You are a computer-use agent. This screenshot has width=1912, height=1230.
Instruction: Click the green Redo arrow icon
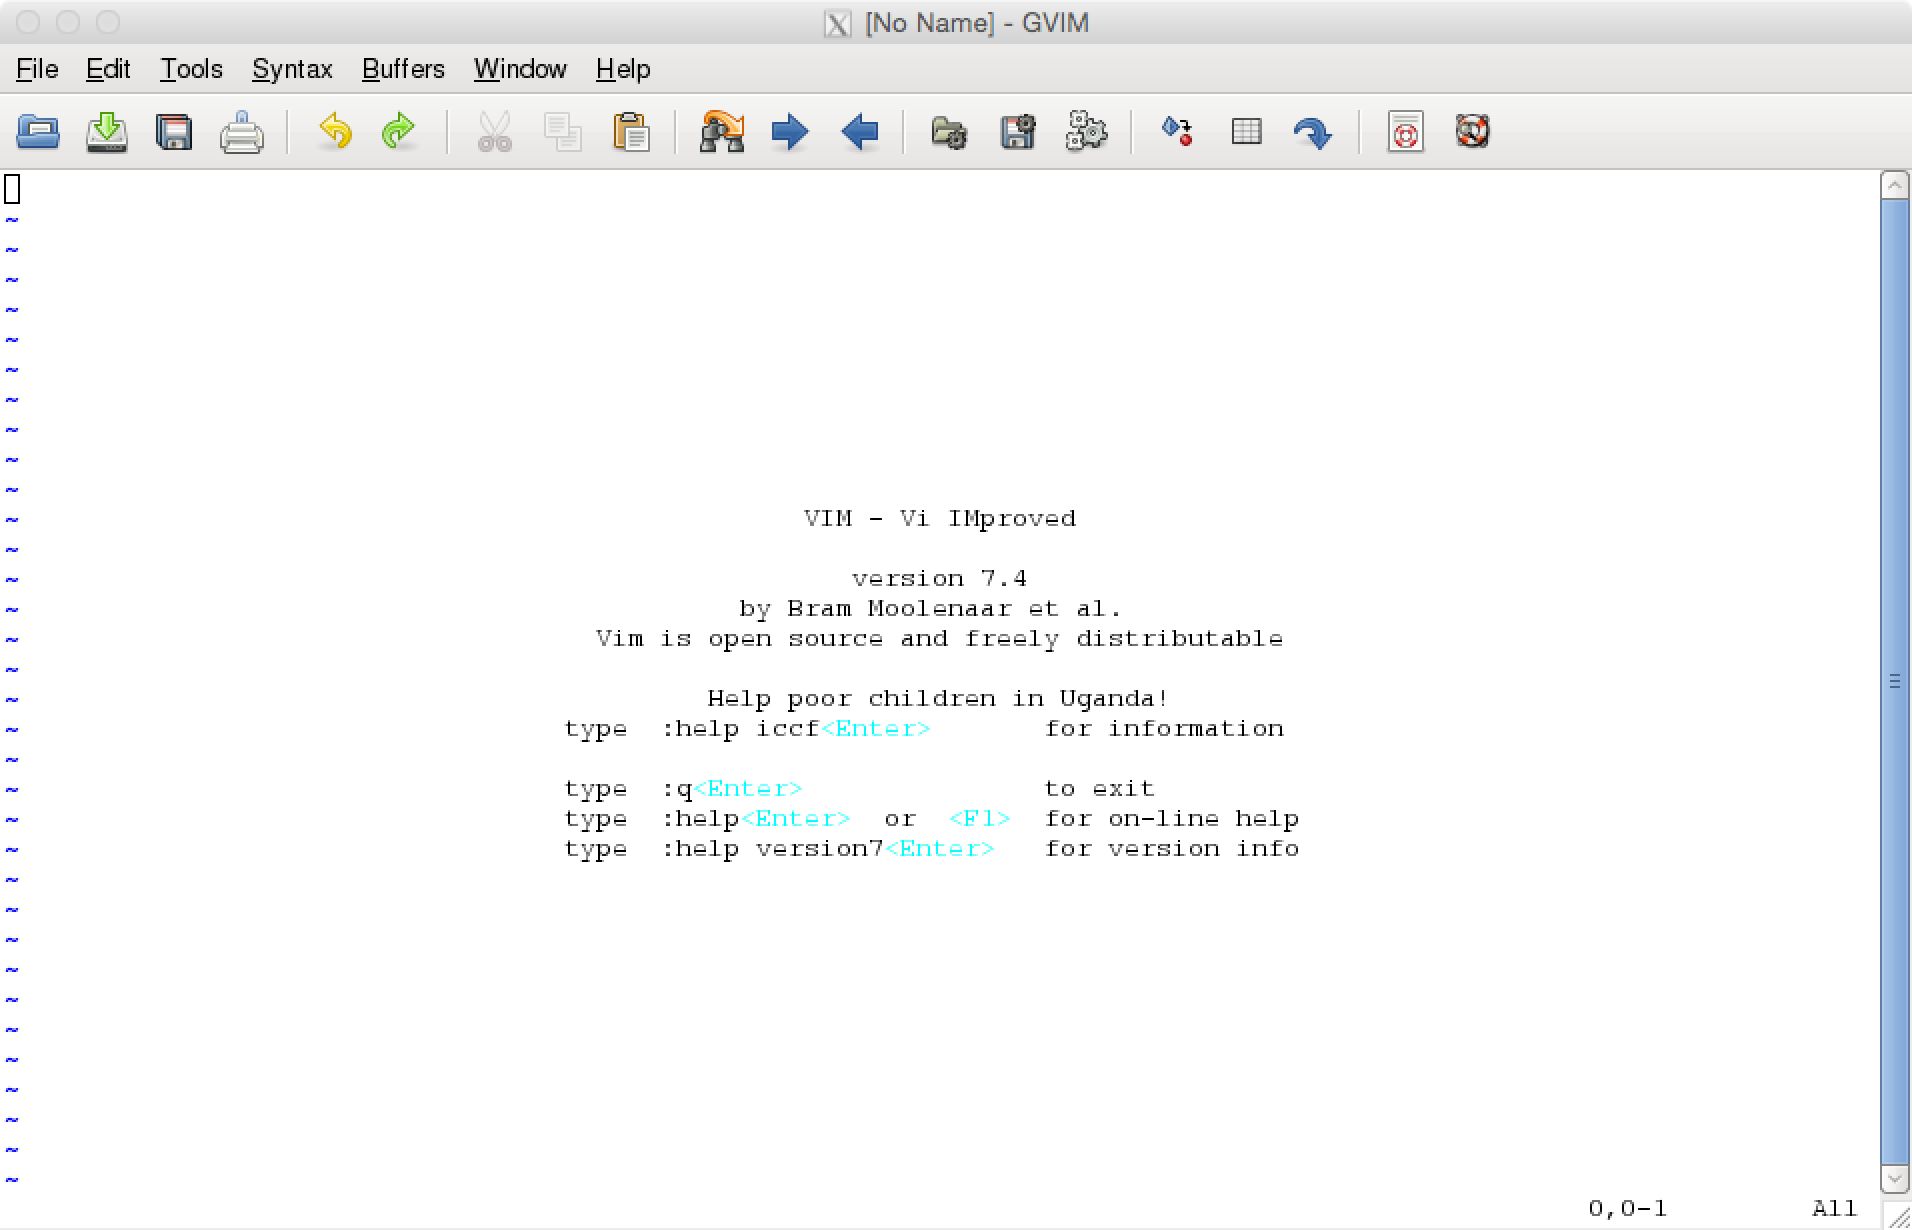tap(399, 131)
